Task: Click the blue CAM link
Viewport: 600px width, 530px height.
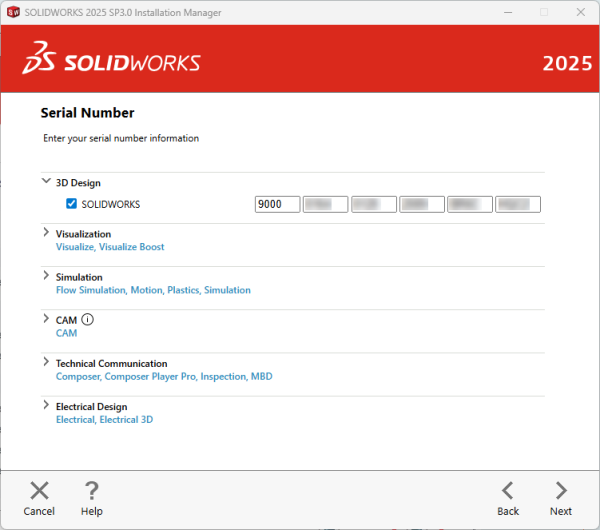Action: (x=66, y=333)
